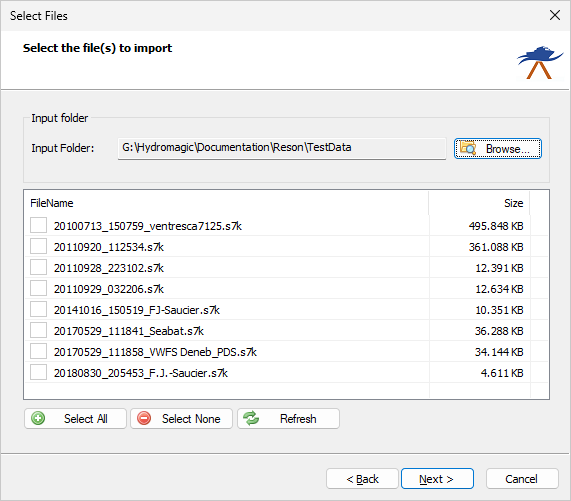Go back with the < Back button

point(362,479)
